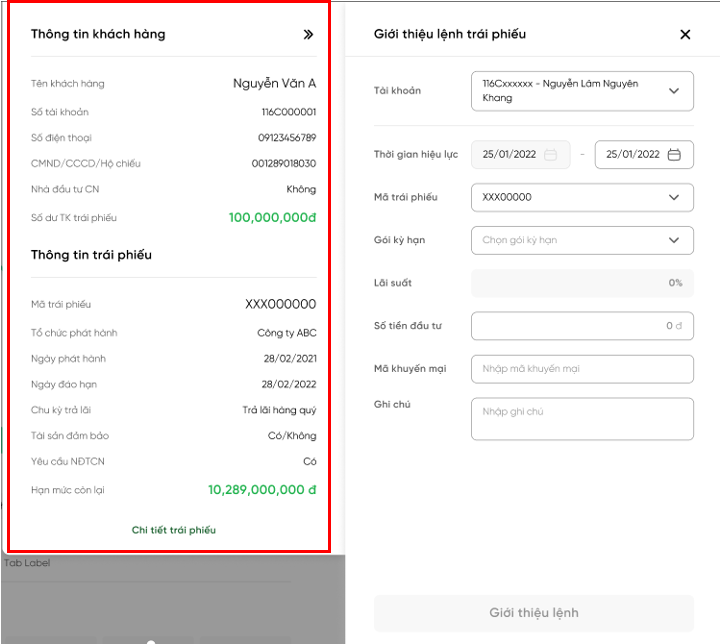
Task: Expand the Mã trái phiếu dropdown
Action: point(582,197)
